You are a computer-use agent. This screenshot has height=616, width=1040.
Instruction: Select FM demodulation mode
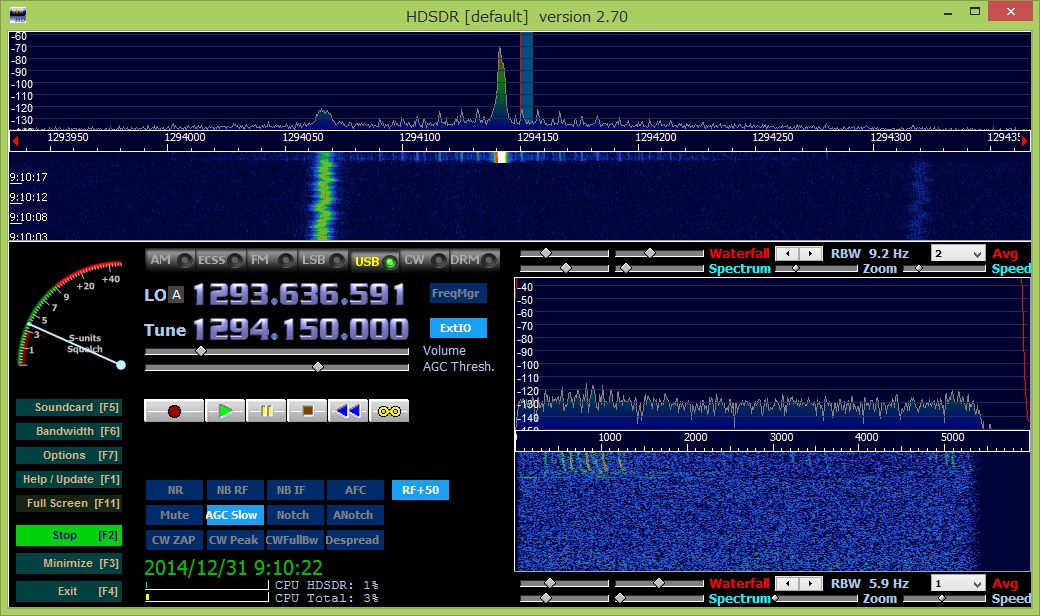271,260
